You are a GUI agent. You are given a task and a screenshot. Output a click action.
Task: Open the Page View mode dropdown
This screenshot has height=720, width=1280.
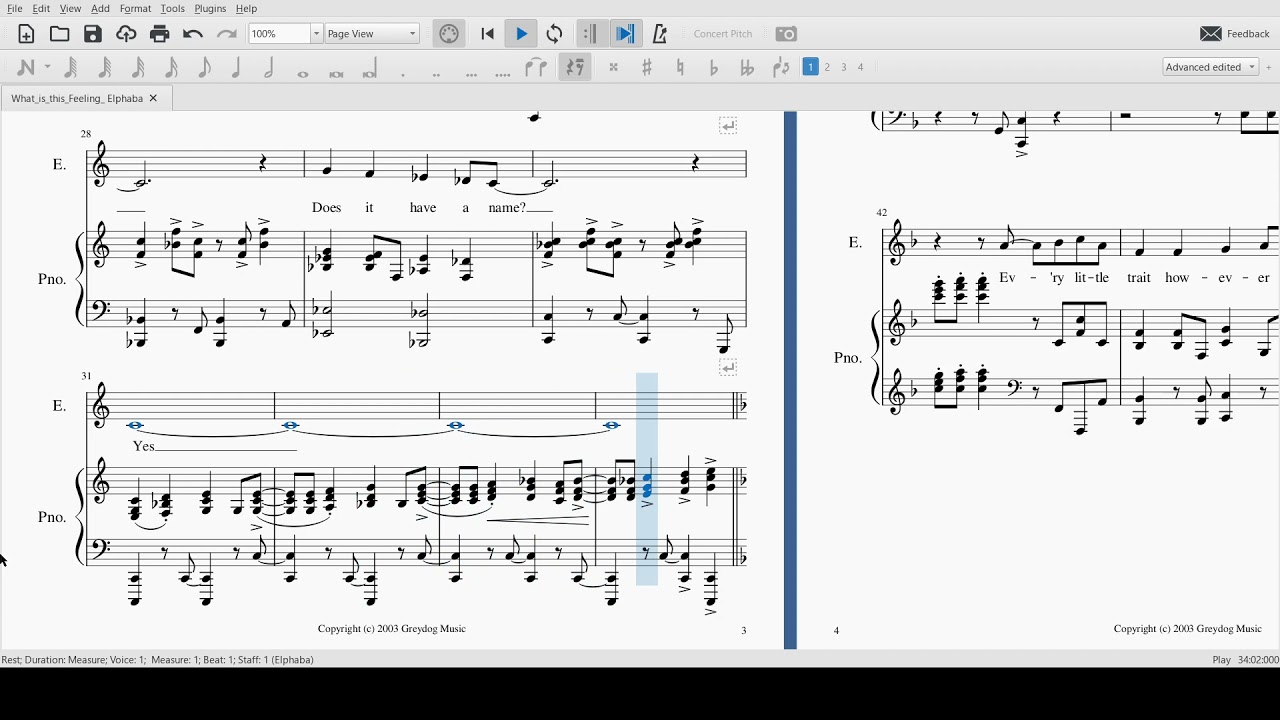pyautogui.click(x=372, y=34)
